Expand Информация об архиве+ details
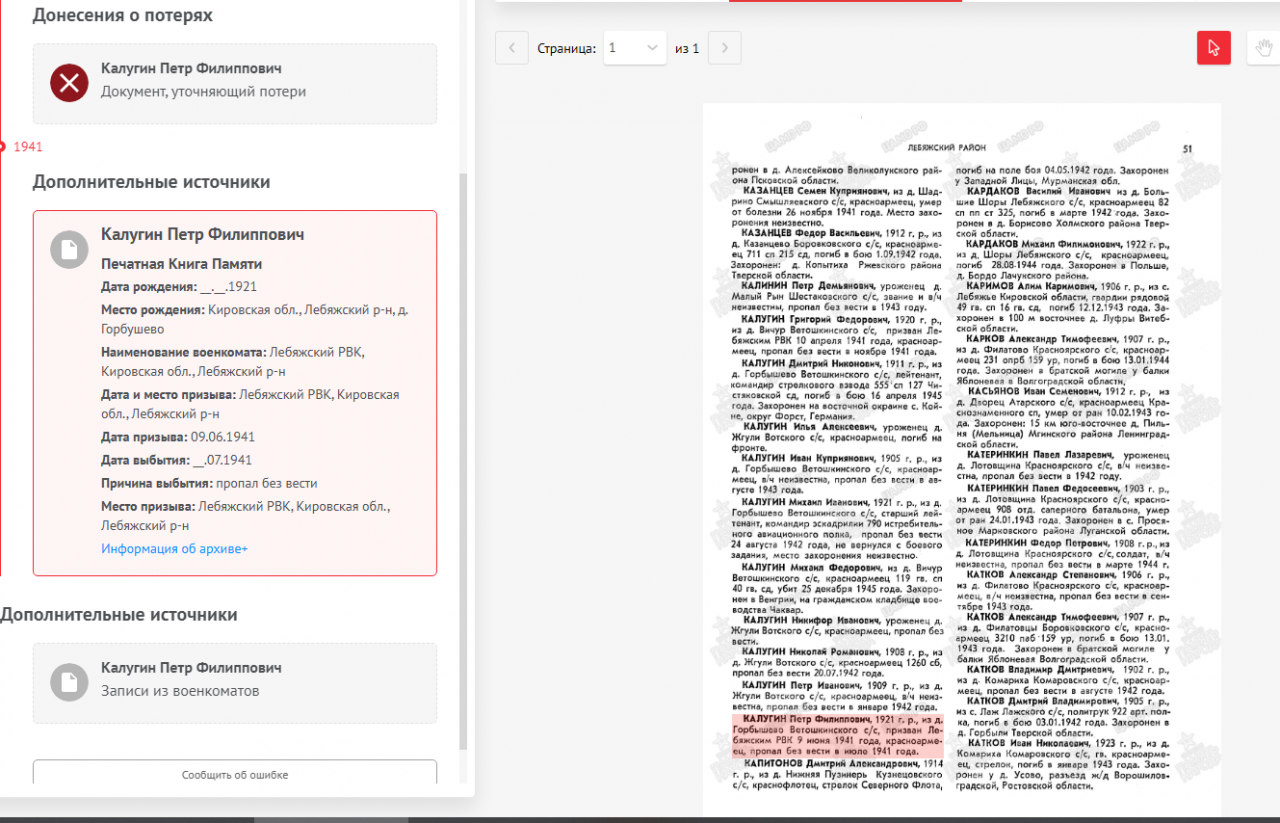The height and width of the screenshot is (823, 1280). tap(174, 549)
